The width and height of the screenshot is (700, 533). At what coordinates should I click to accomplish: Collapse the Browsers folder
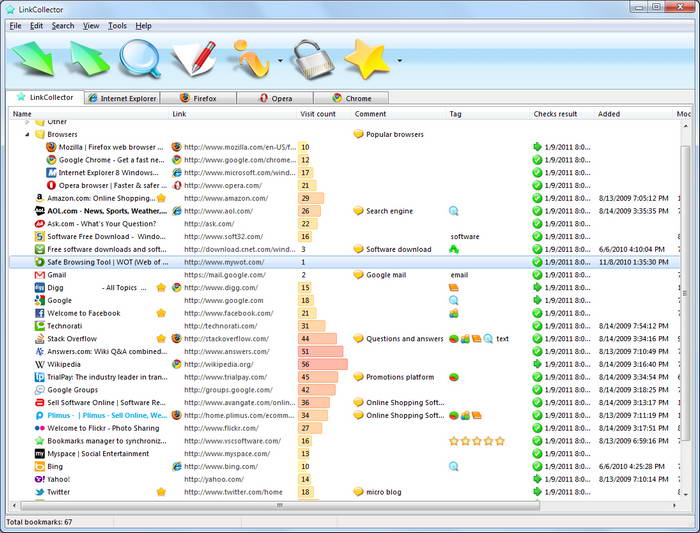(x=27, y=134)
